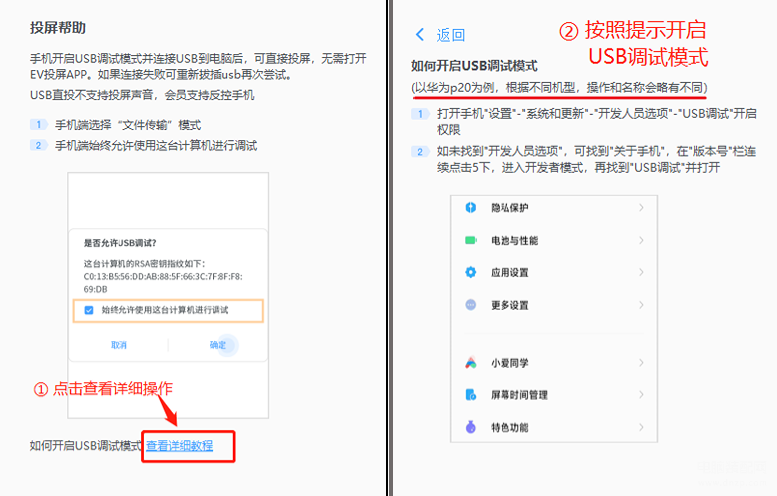The image size is (777, 496).
Task: Click the 屏幕时间管理 icon
Action: [471, 395]
